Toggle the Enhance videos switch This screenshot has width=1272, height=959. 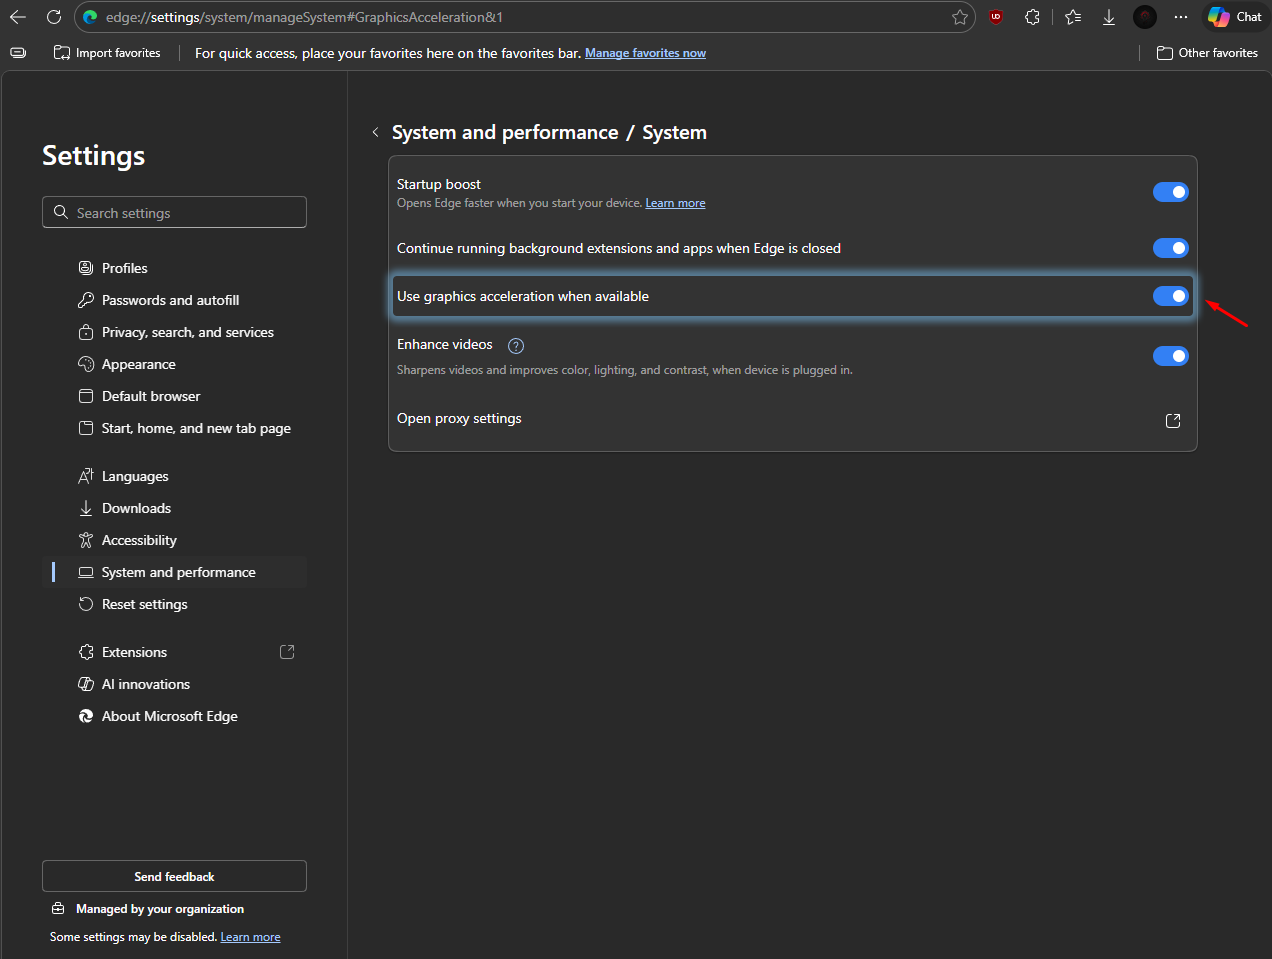pos(1170,356)
